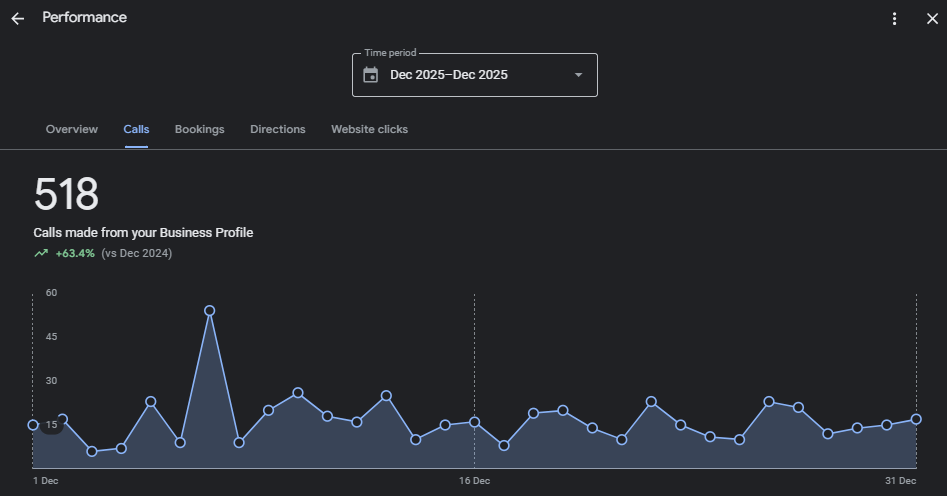
Task: Click the calendar icon in Time period
Action: point(371,75)
